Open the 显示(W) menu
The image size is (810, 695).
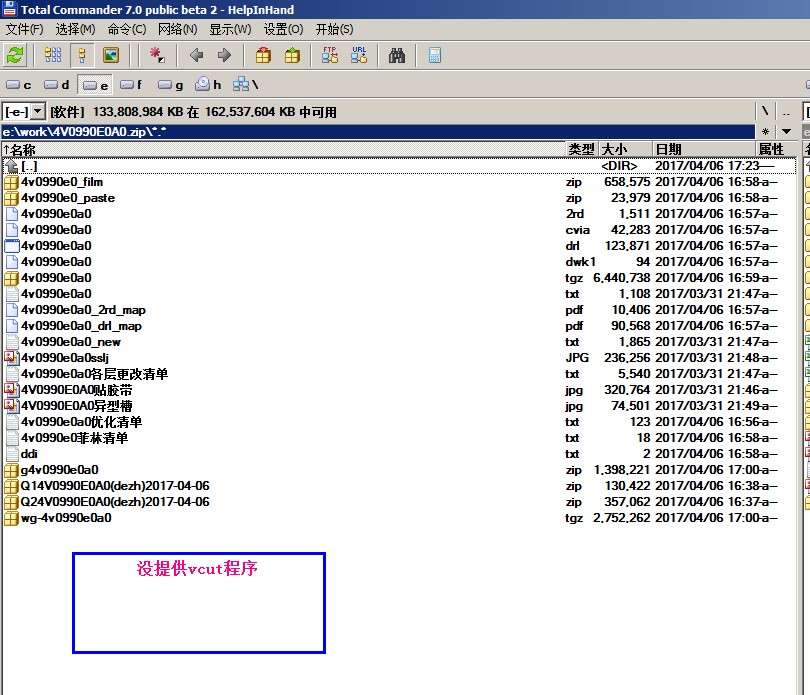[230, 29]
